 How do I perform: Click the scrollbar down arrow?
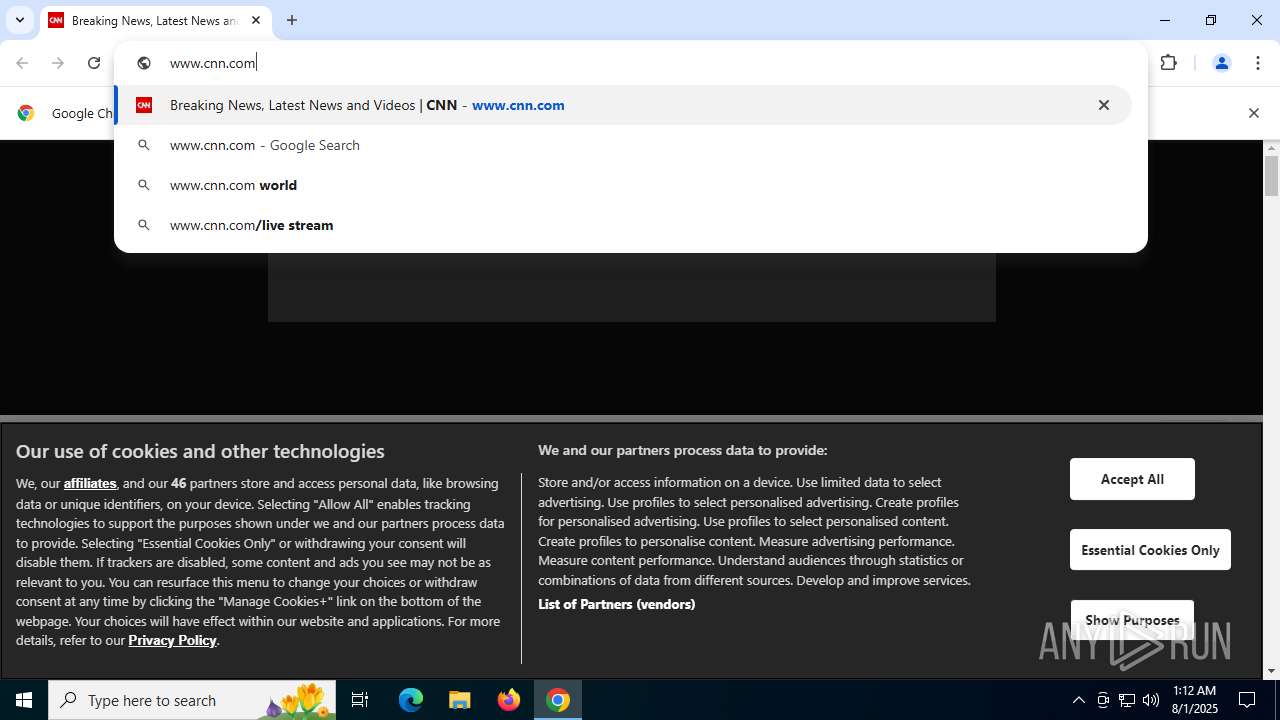click(1271, 671)
